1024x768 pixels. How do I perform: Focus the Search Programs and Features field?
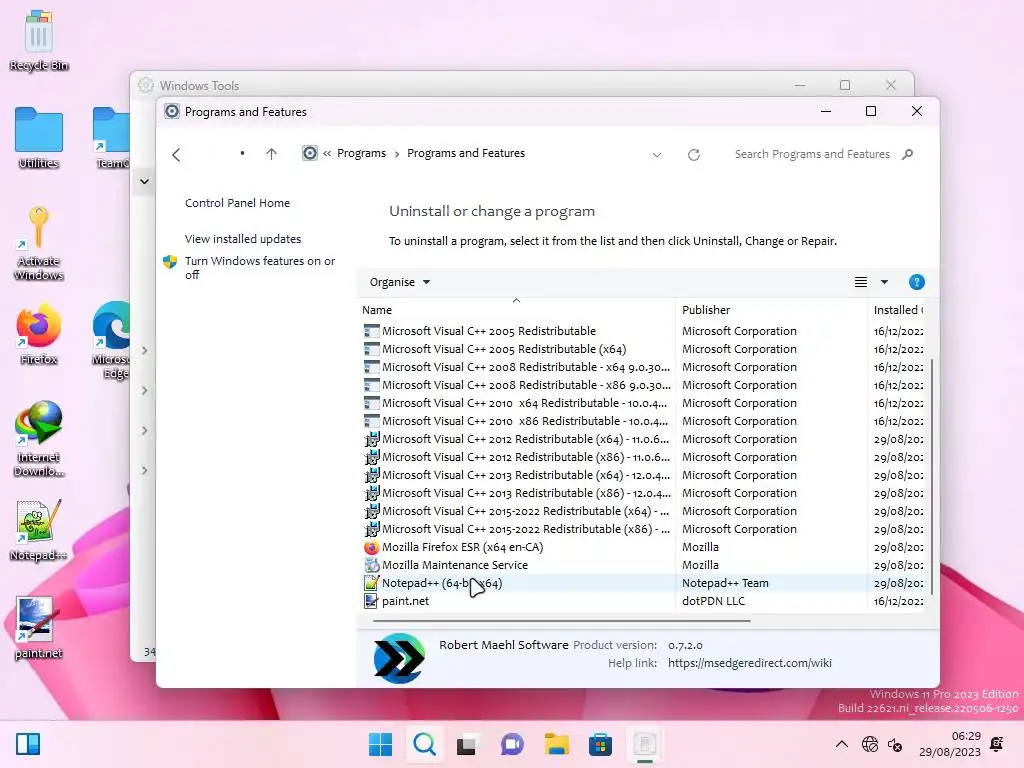pos(812,154)
